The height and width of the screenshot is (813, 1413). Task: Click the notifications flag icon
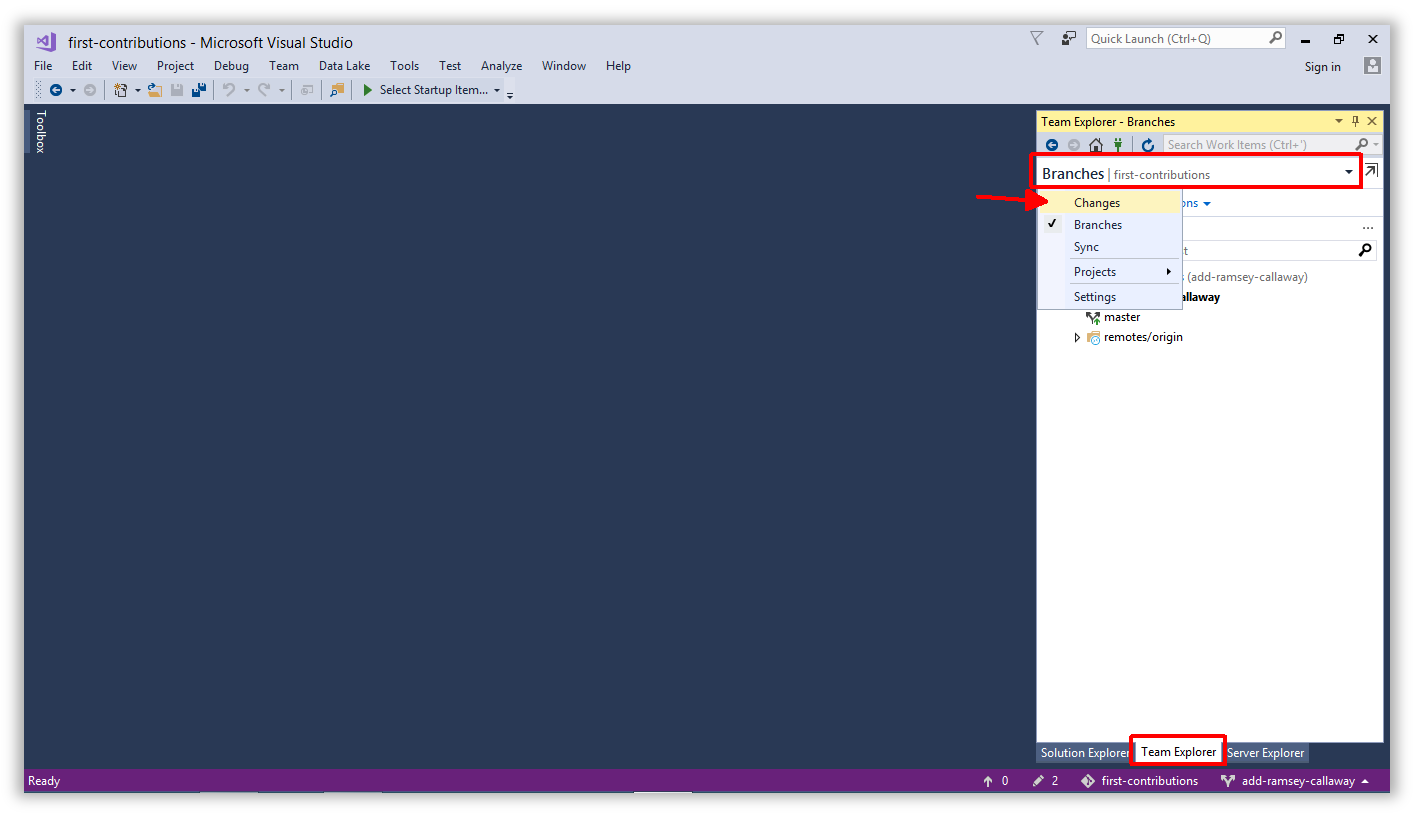pos(1036,38)
